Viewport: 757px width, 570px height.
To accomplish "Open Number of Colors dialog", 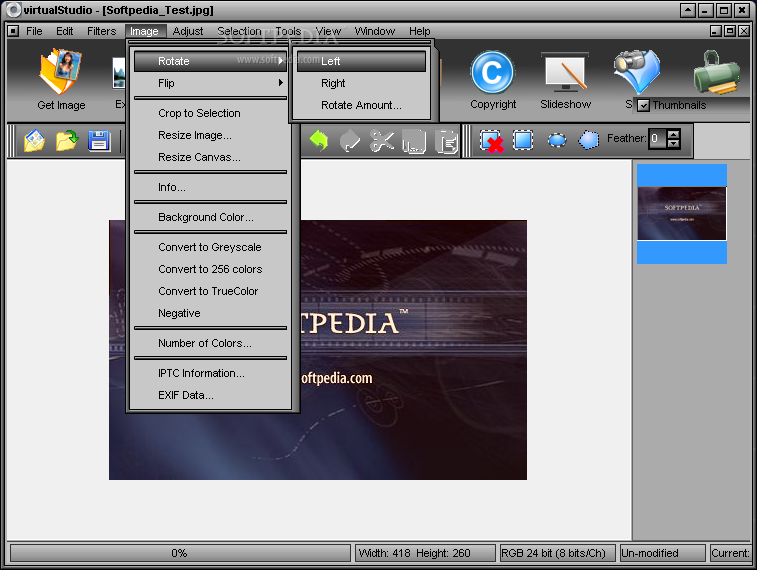I will point(210,343).
